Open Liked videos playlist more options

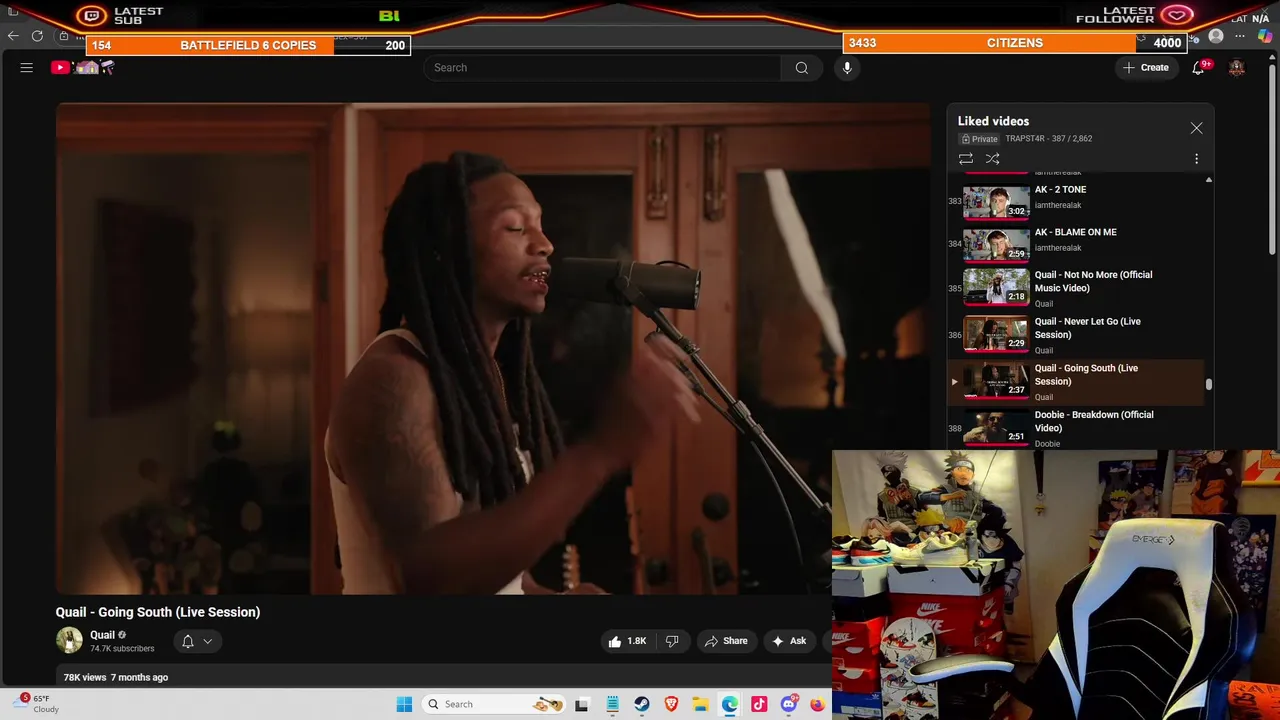click(1196, 159)
